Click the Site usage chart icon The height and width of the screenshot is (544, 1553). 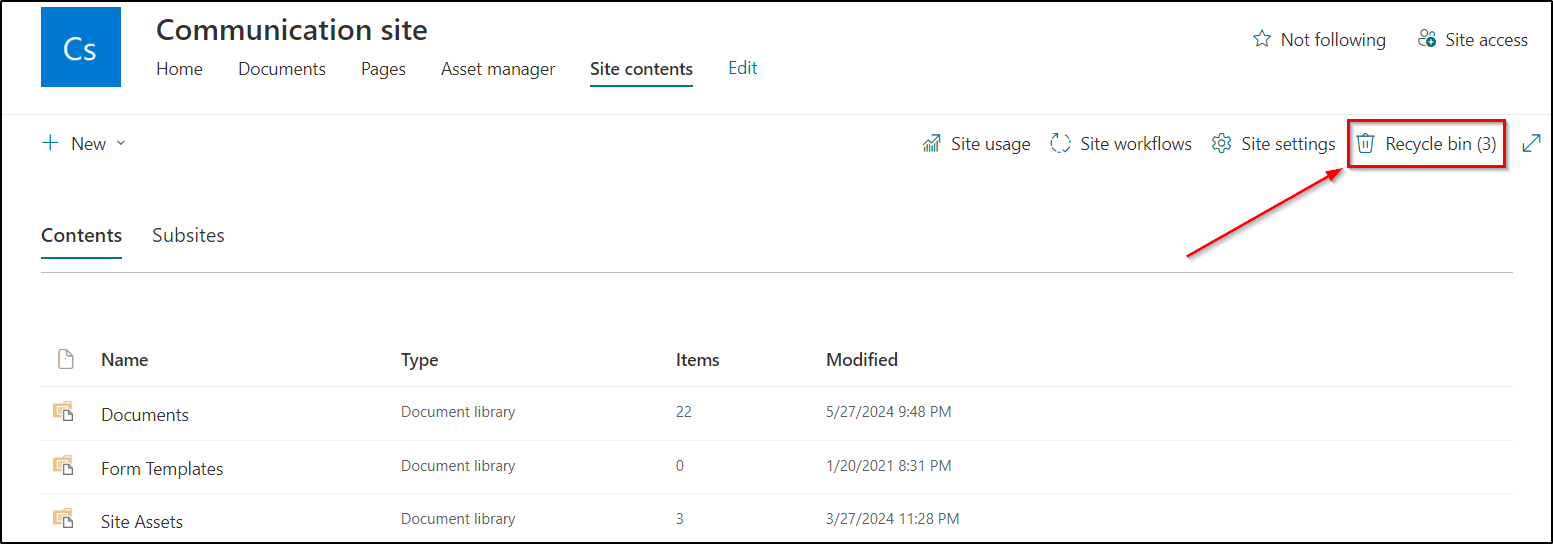click(931, 144)
